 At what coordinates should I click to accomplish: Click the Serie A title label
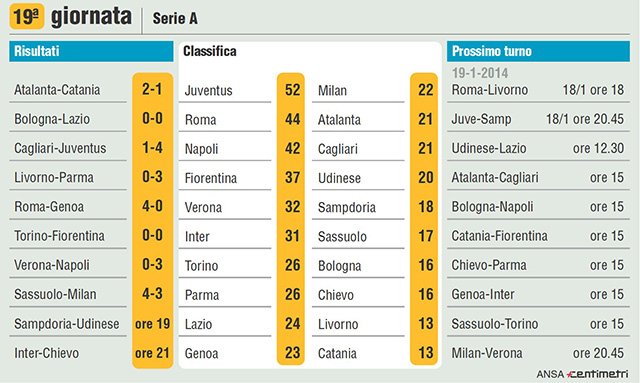click(175, 18)
